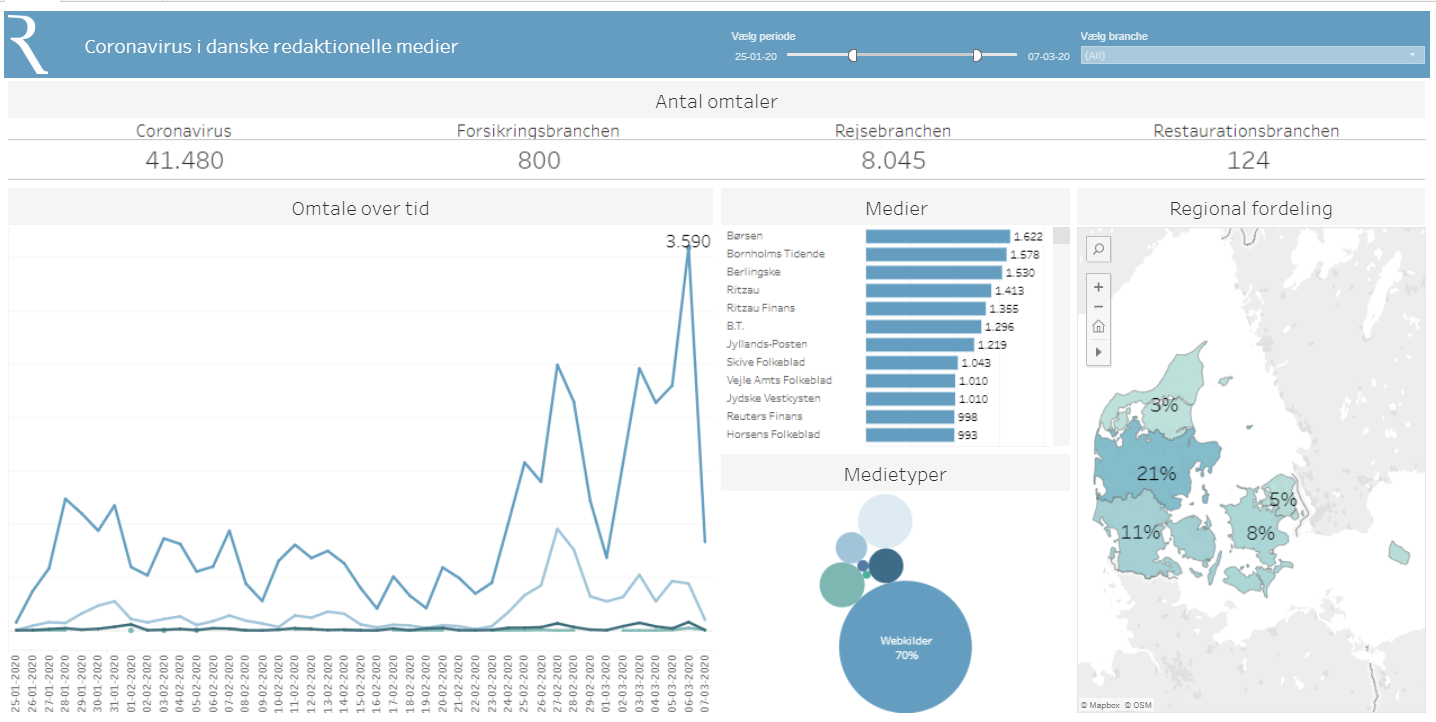Click the 3.590 peak on the line chart
The height and width of the screenshot is (722, 1436).
click(688, 244)
